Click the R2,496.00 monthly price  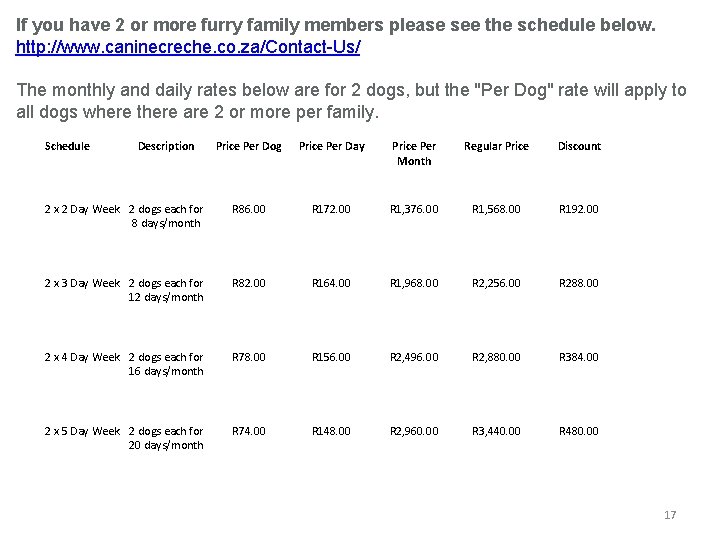pyautogui.click(x=414, y=357)
